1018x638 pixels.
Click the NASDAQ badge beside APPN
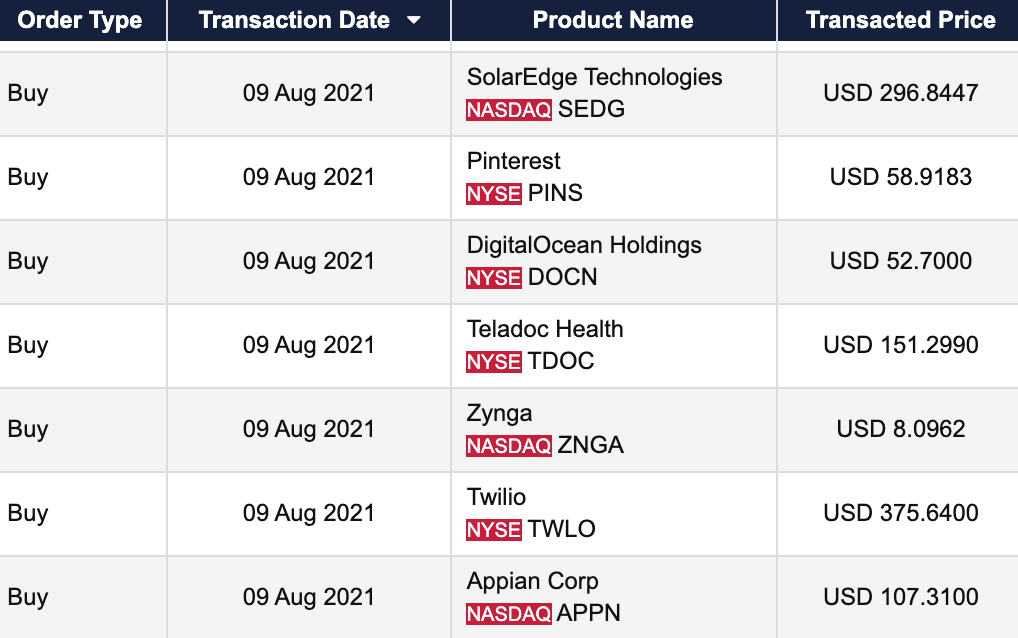tap(508, 614)
